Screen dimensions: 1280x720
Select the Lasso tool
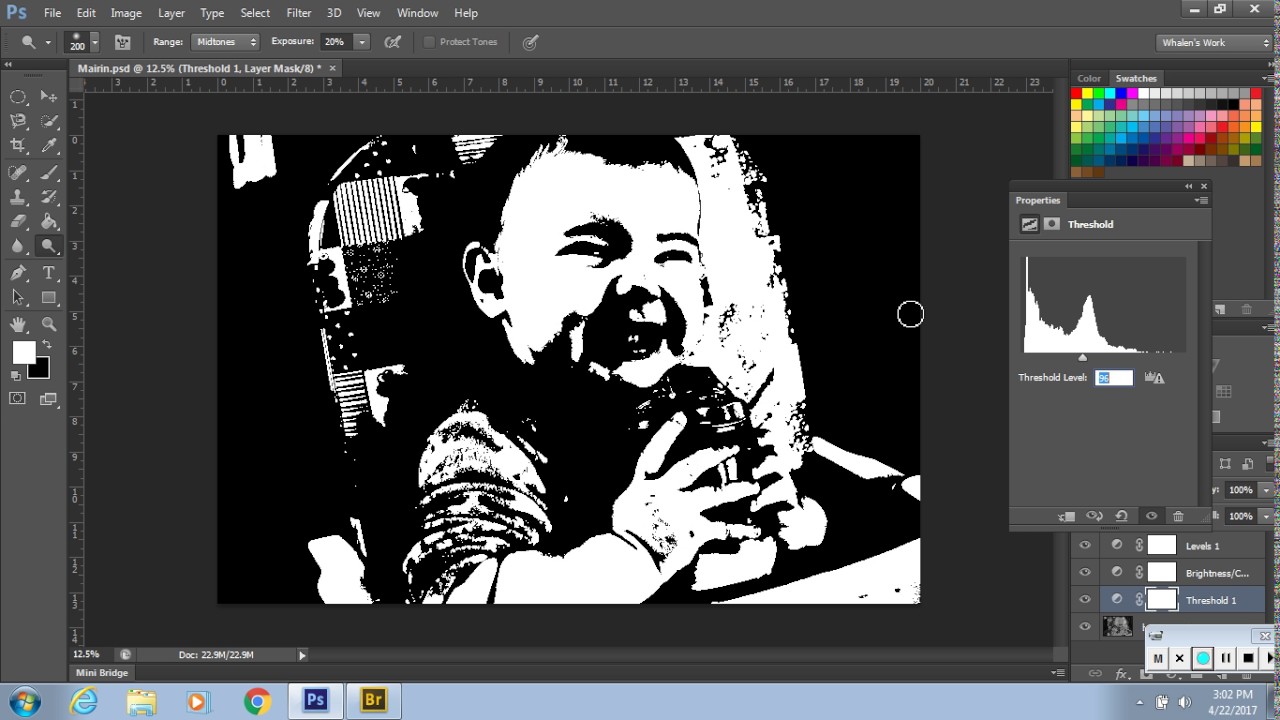[x=18, y=121]
